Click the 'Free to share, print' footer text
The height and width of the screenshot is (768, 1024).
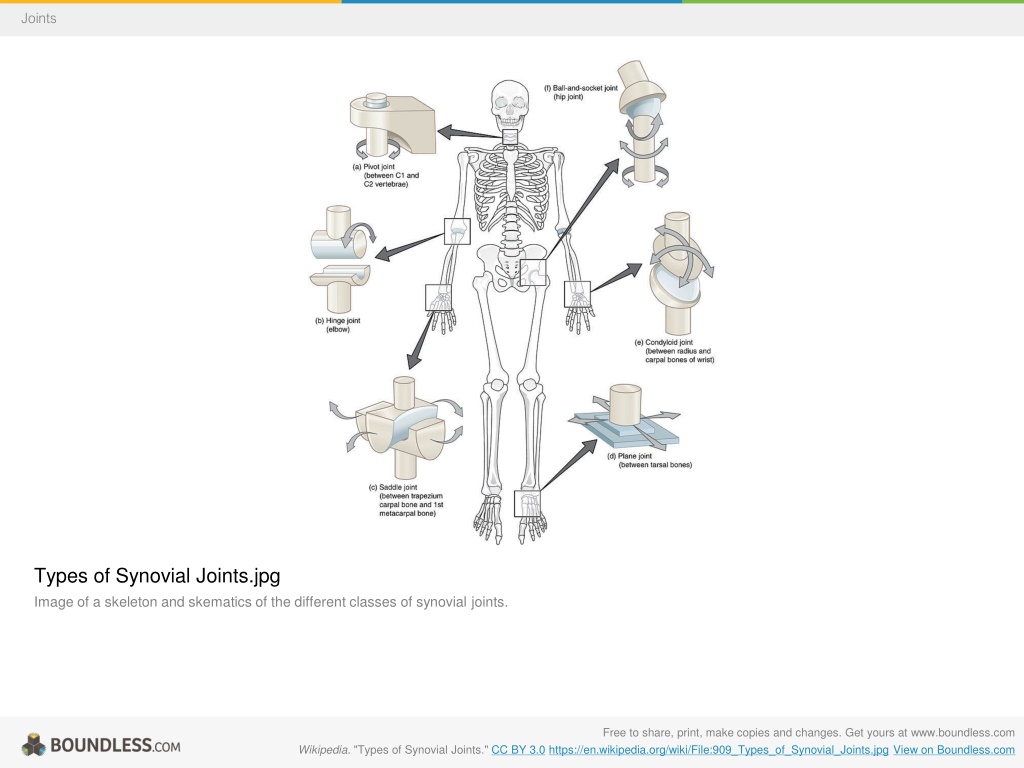click(x=808, y=733)
